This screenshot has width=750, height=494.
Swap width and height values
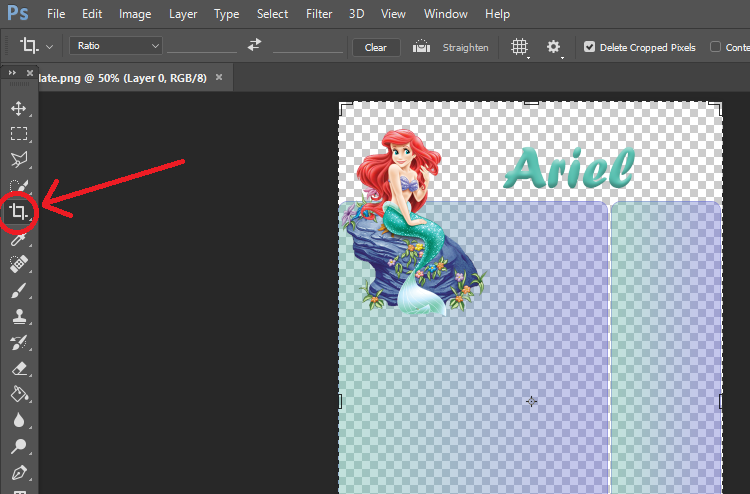(254, 45)
